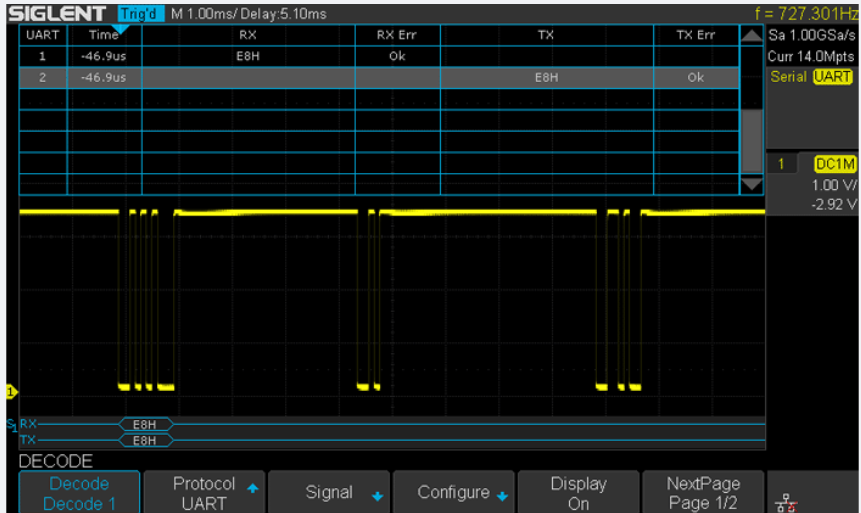
Task: Click the Ok value in TX Err column
Action: click(x=696, y=77)
